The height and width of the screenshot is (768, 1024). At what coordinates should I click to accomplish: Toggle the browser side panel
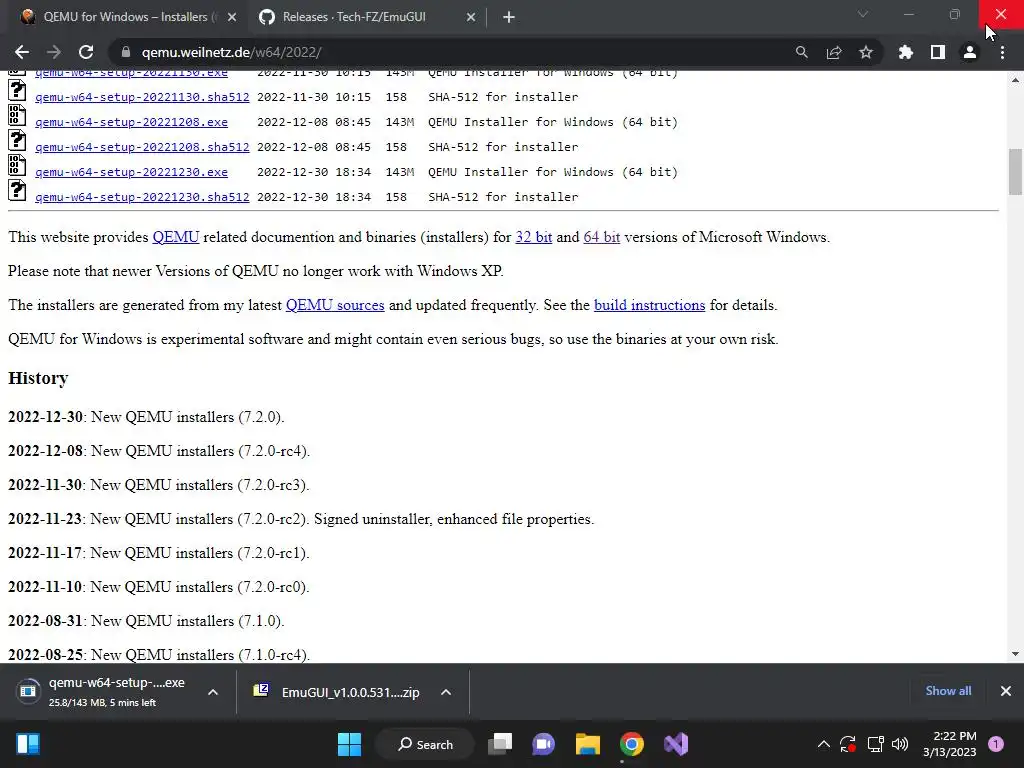coord(938,52)
